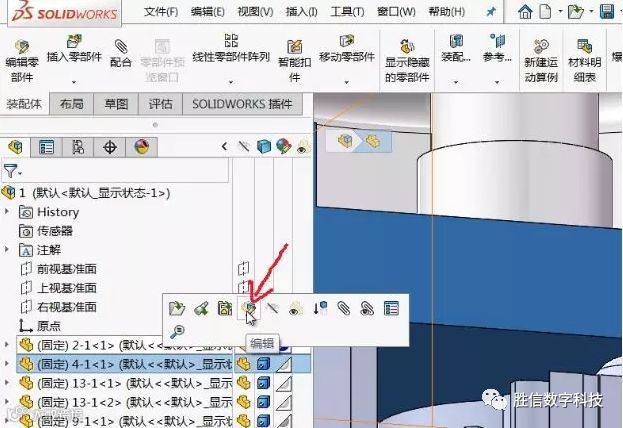This screenshot has height=428, width=623.
Task: Click the part icon in viewport breadcrumb
Action: [373, 141]
